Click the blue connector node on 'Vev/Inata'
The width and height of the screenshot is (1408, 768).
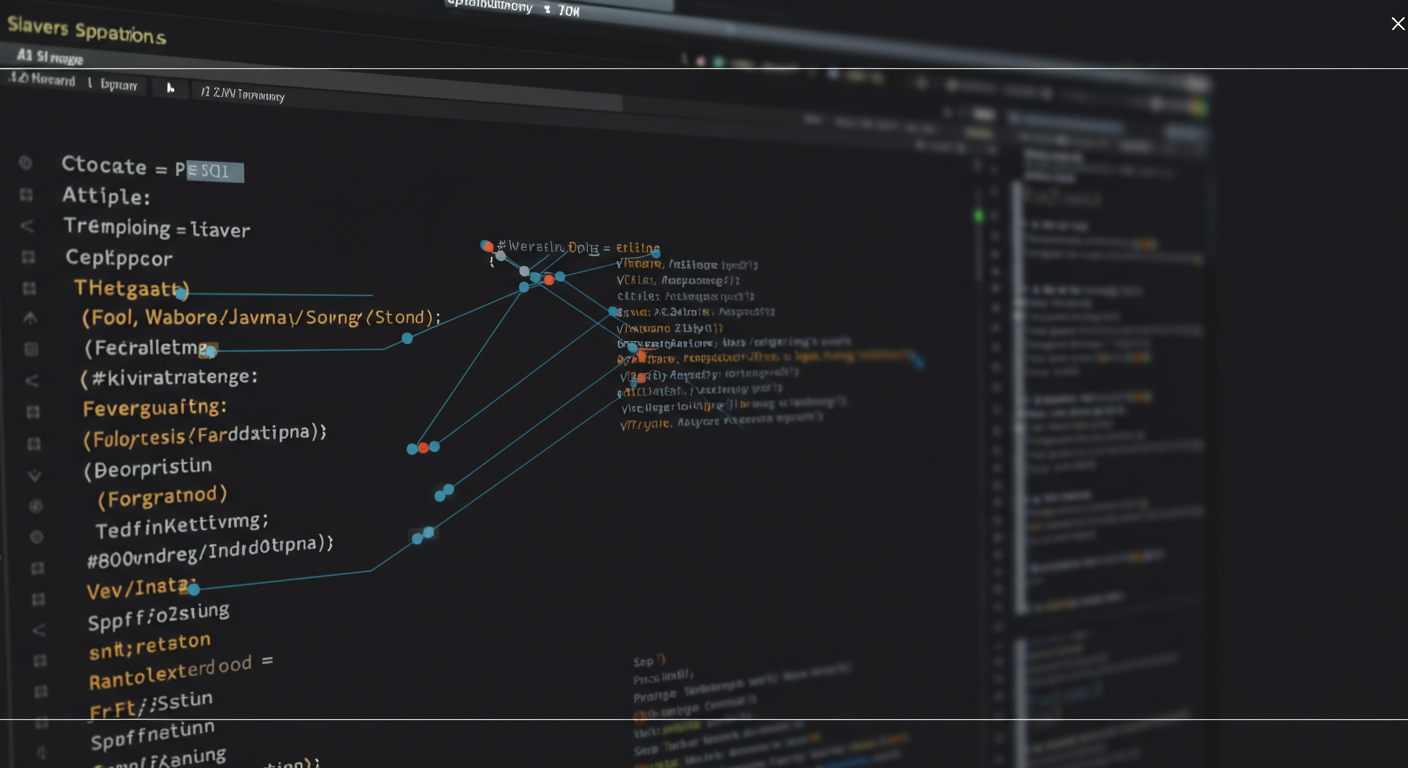[193, 589]
